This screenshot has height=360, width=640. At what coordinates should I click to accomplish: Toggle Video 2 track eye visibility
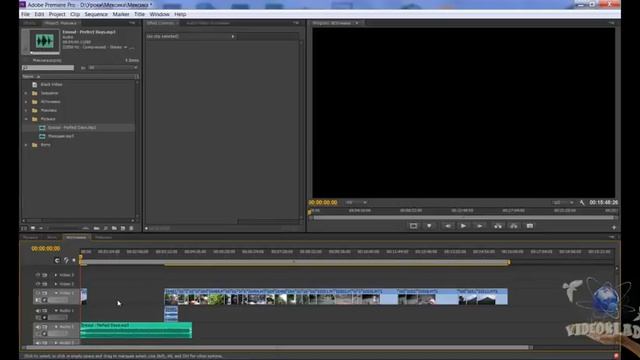click(38, 284)
